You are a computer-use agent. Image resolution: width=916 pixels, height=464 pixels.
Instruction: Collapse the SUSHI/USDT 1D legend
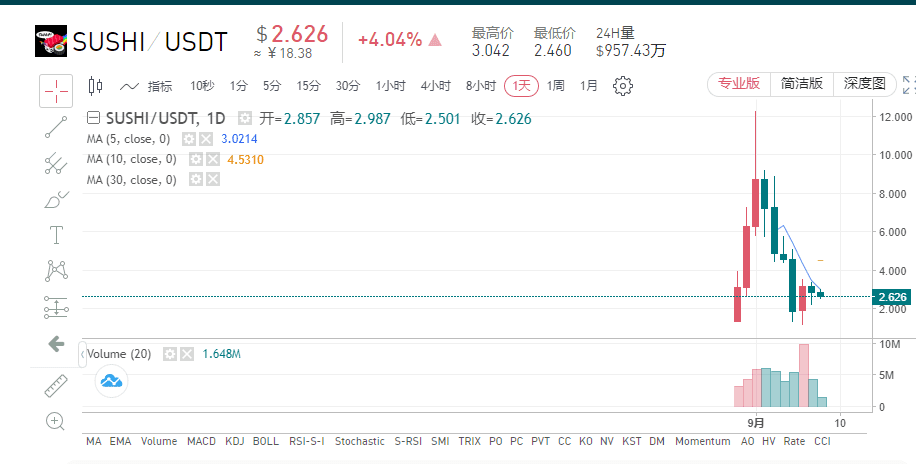point(93,119)
